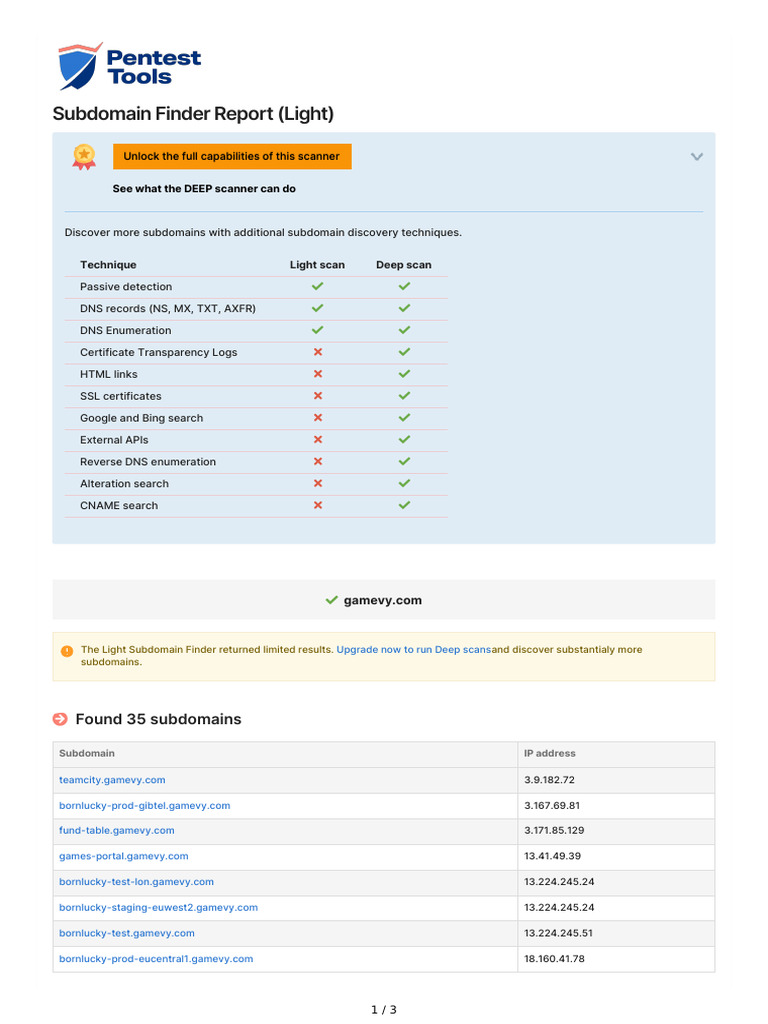Click IP address 3.9.182.72

[x=549, y=780]
